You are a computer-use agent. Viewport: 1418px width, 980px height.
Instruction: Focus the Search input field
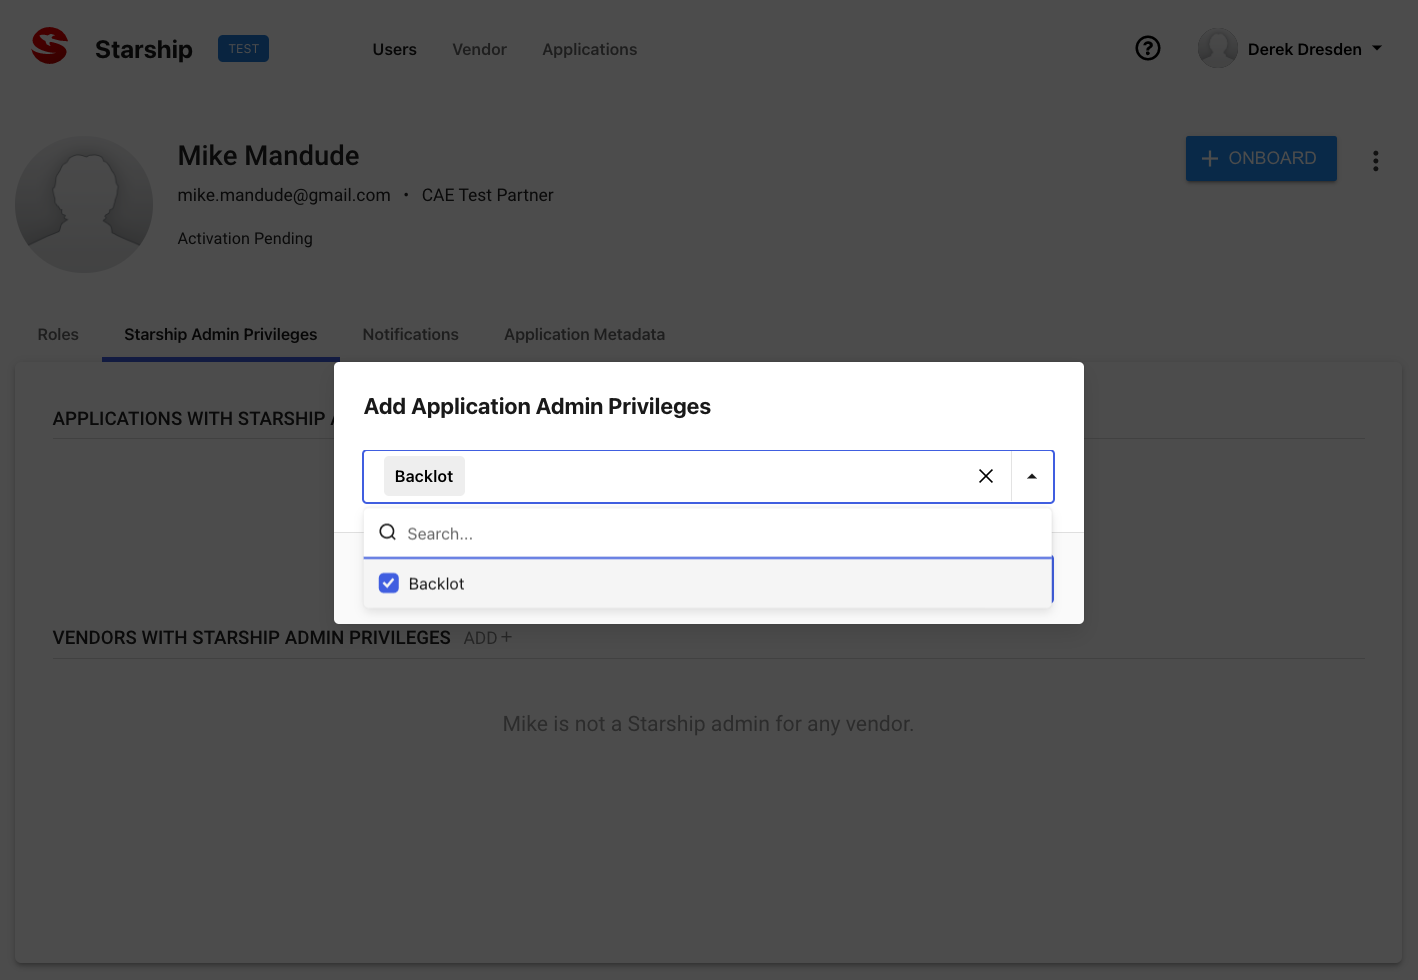720,534
